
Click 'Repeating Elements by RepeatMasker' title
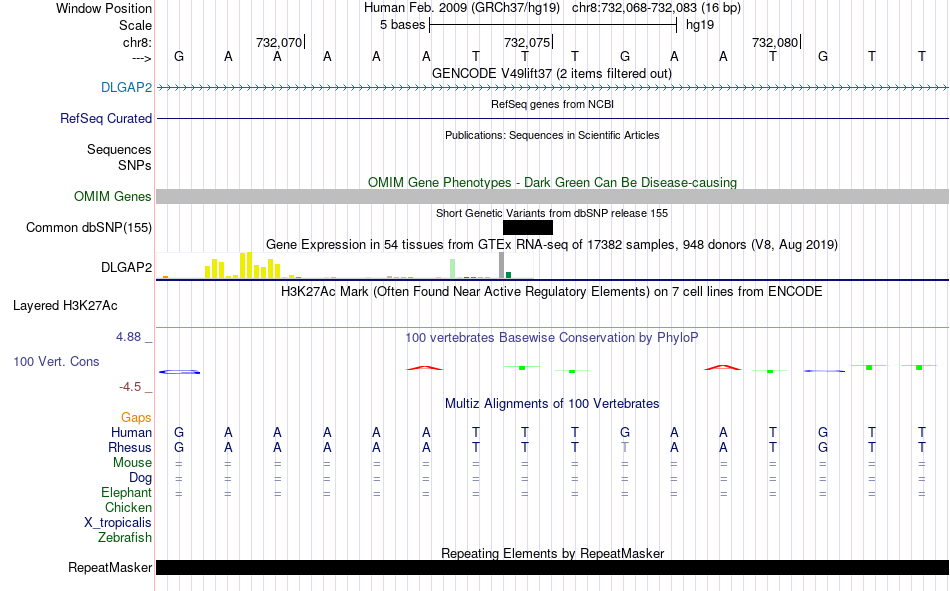[x=552, y=553]
